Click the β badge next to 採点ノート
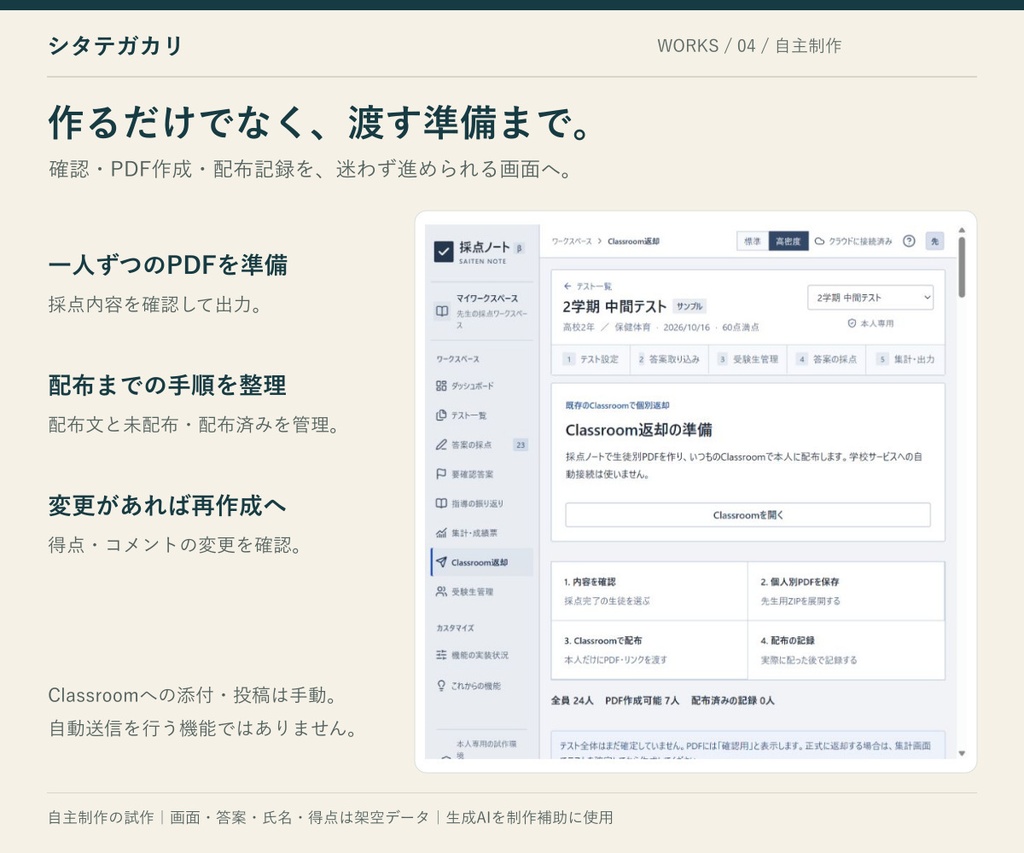The height and width of the screenshot is (853, 1024). click(x=519, y=248)
